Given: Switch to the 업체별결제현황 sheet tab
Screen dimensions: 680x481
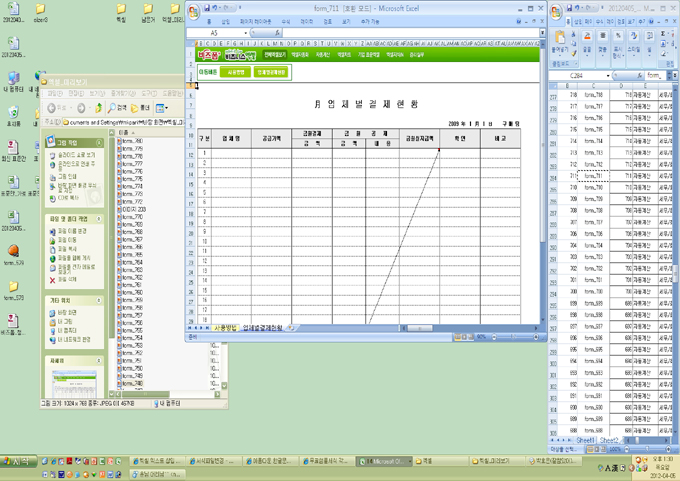Looking at the screenshot, I should [264, 327].
